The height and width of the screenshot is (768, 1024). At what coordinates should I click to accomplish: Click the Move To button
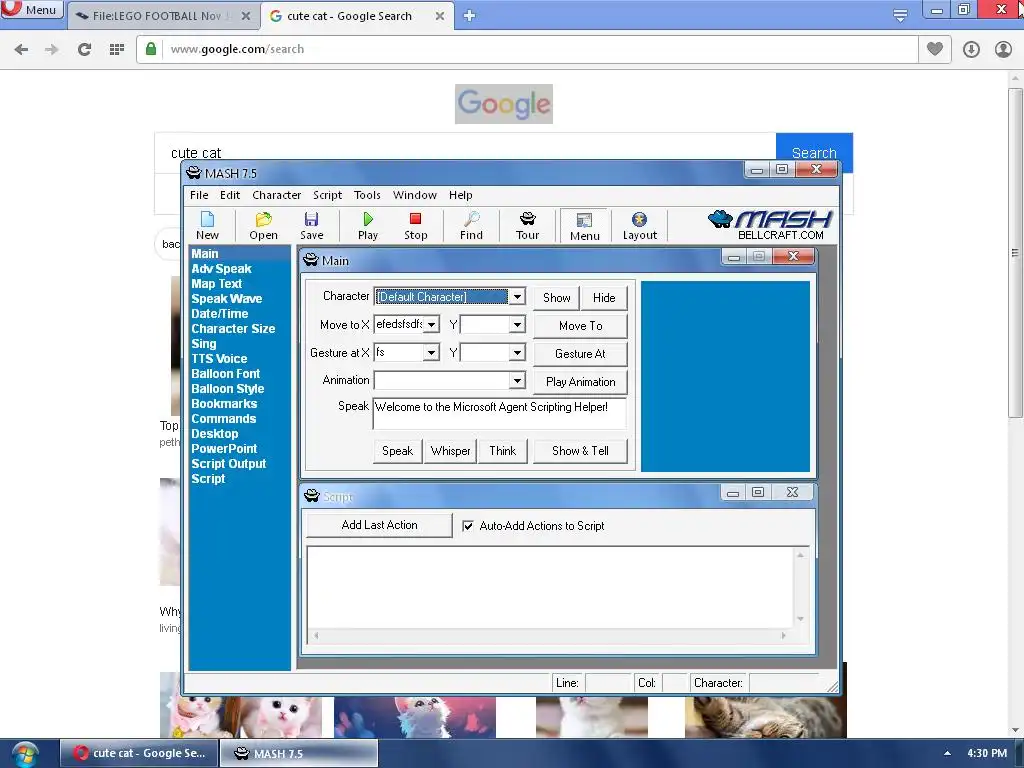[581, 326]
